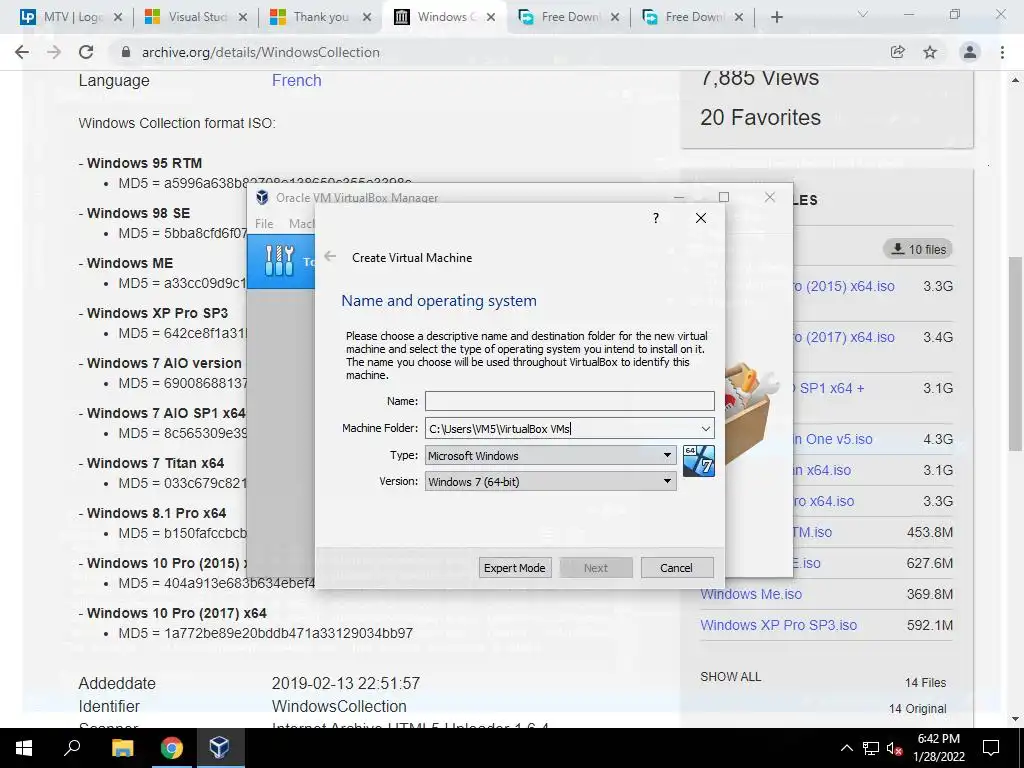This screenshot has height=768, width=1024.
Task: Open the (2017) x64.iso download link
Action: 843,337
